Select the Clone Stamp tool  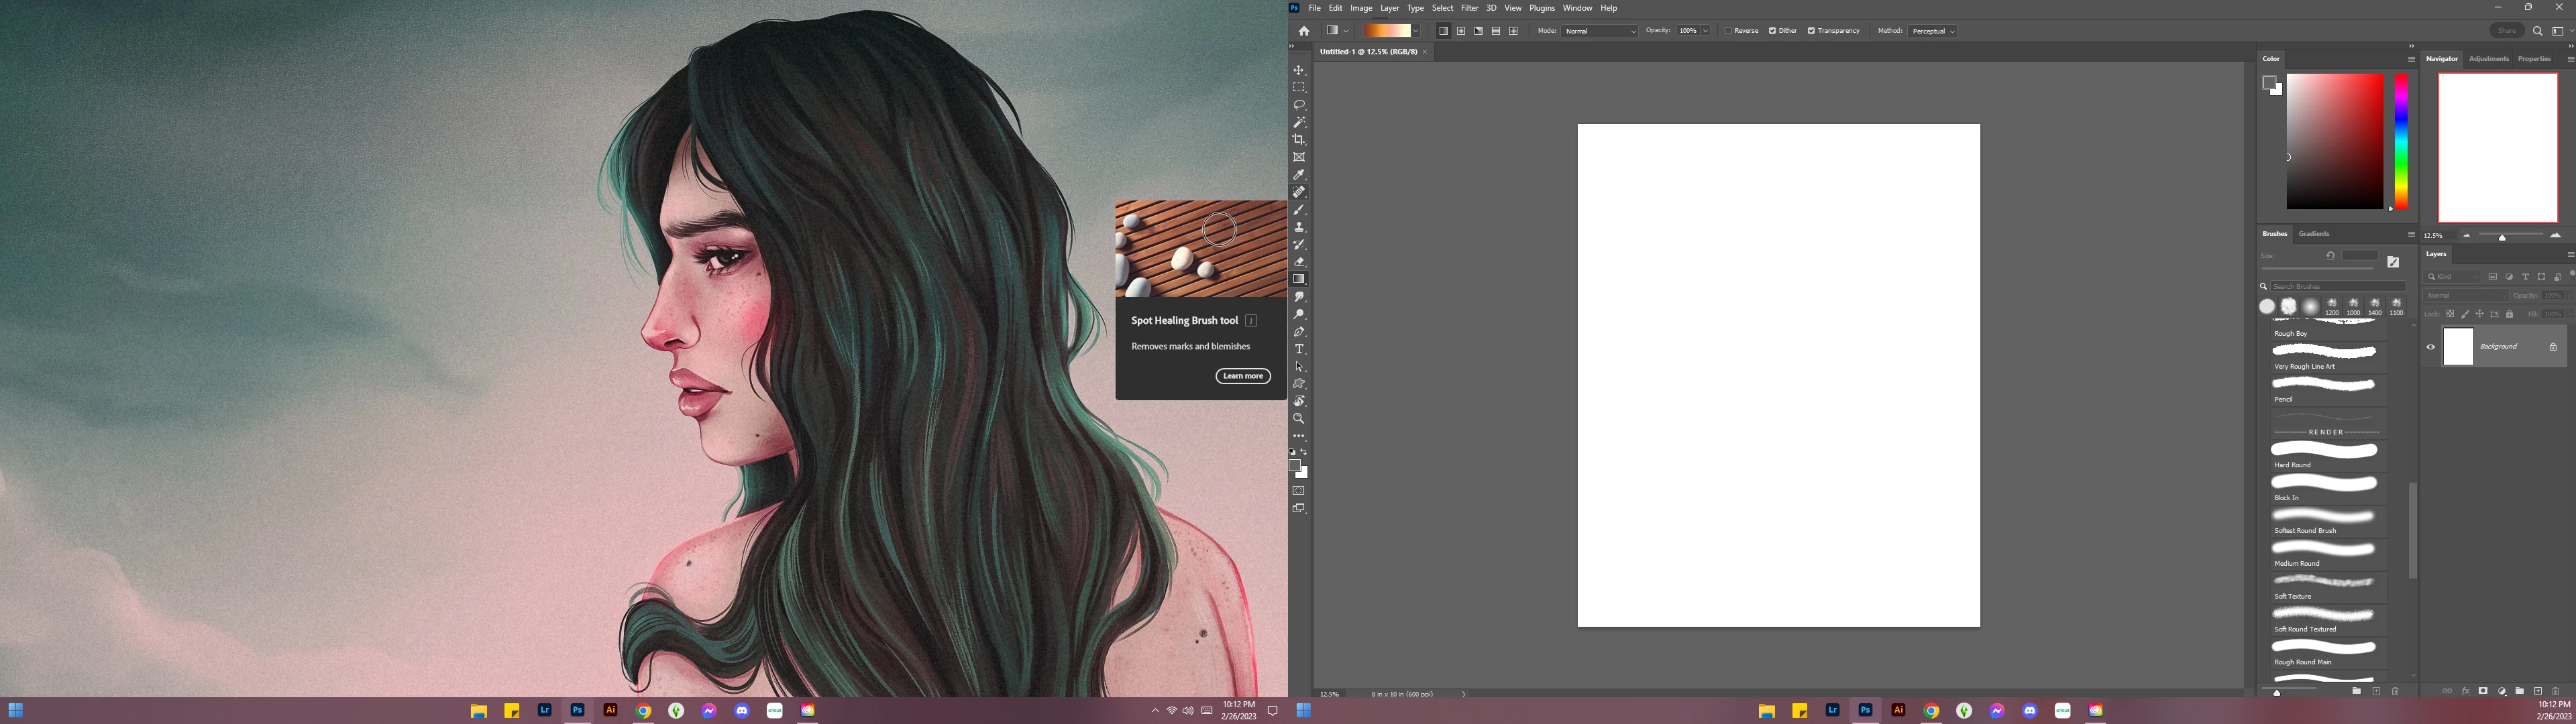point(1299,227)
